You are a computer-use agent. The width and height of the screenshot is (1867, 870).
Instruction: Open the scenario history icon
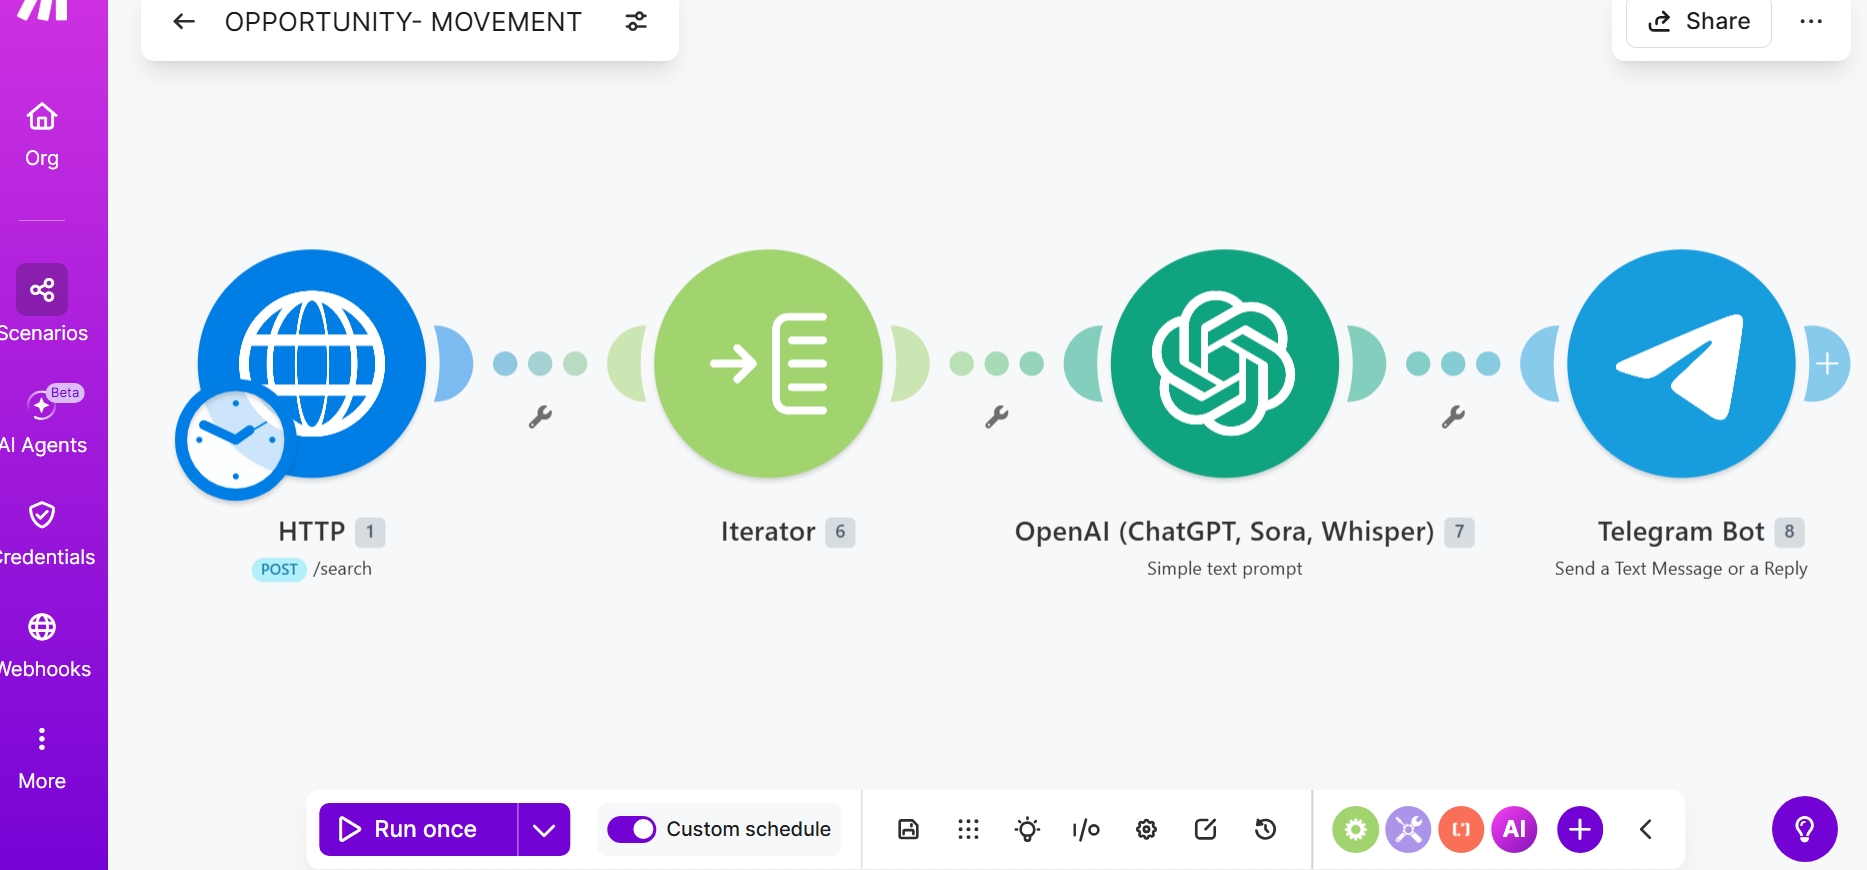pyautogui.click(x=1265, y=829)
